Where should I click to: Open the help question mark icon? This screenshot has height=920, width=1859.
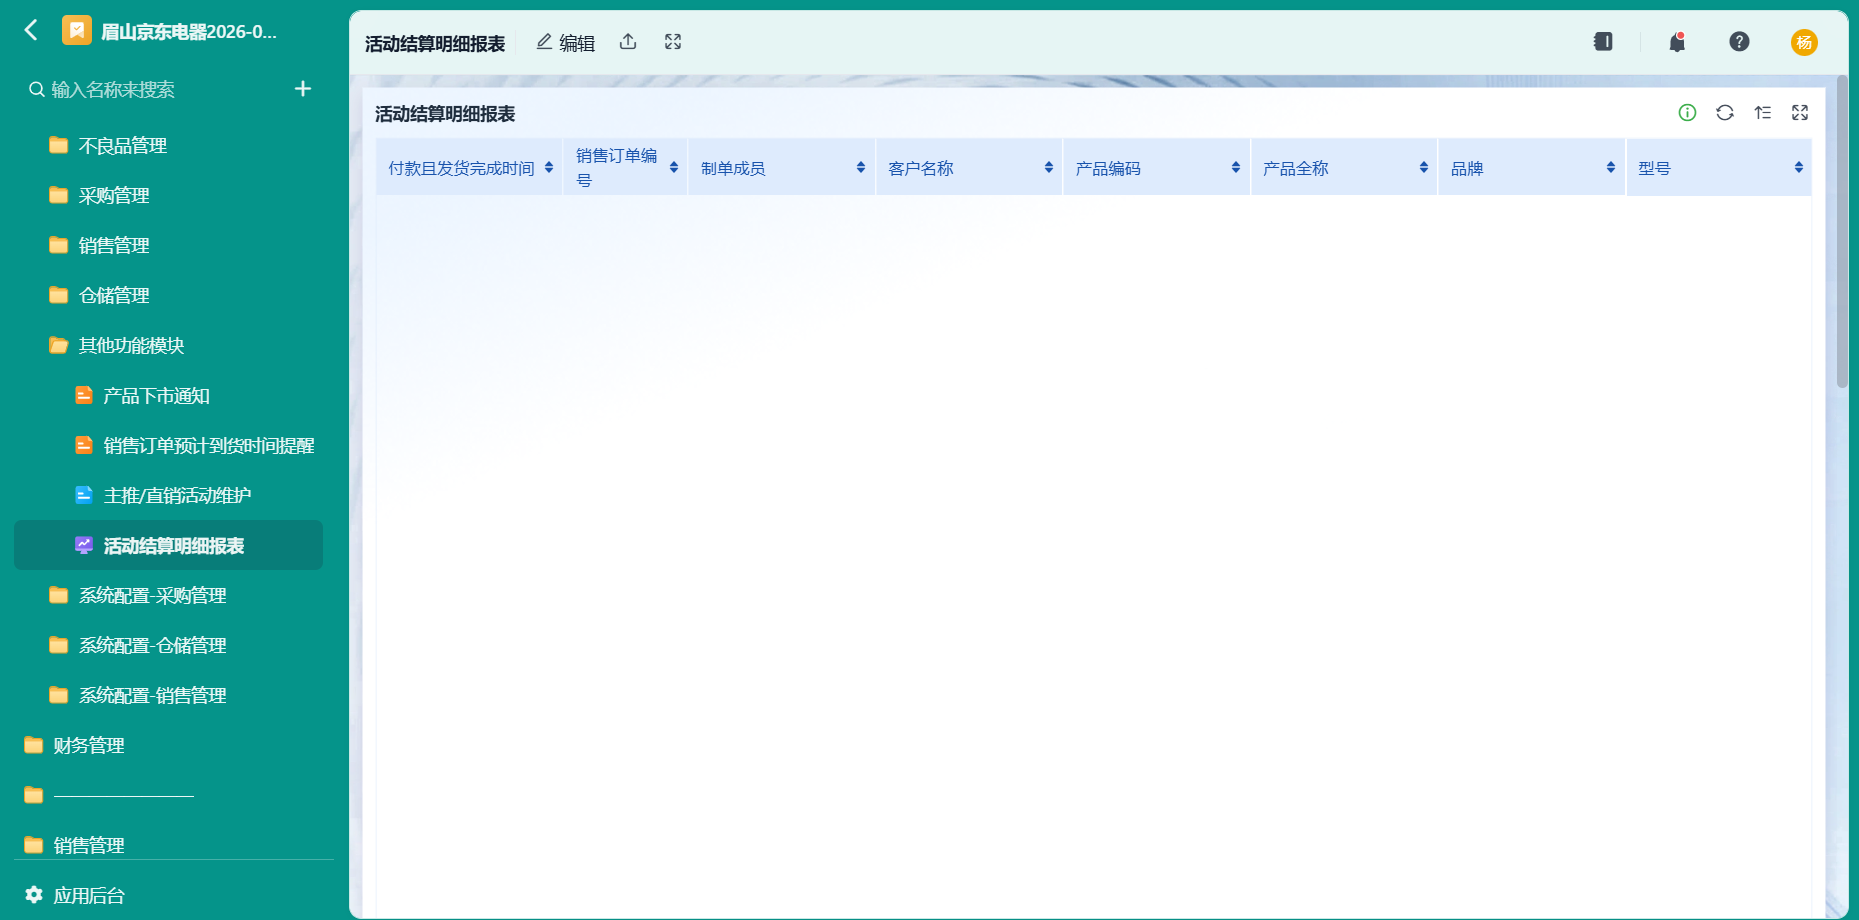[x=1739, y=42]
